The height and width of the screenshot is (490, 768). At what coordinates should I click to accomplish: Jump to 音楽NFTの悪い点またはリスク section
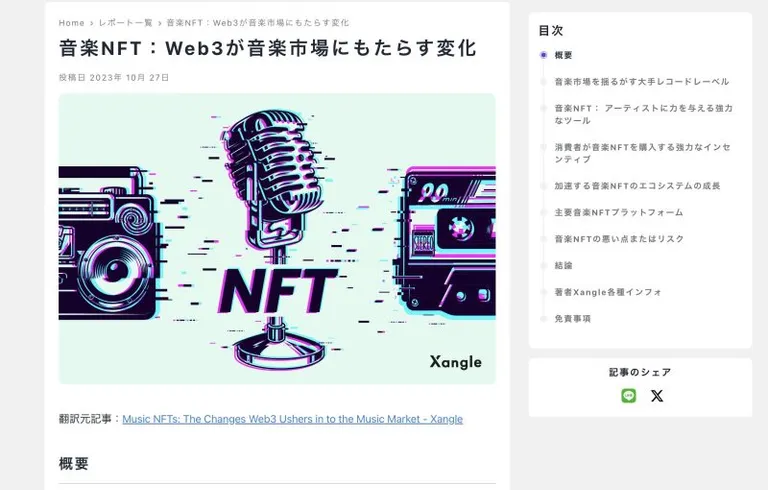click(x=619, y=239)
